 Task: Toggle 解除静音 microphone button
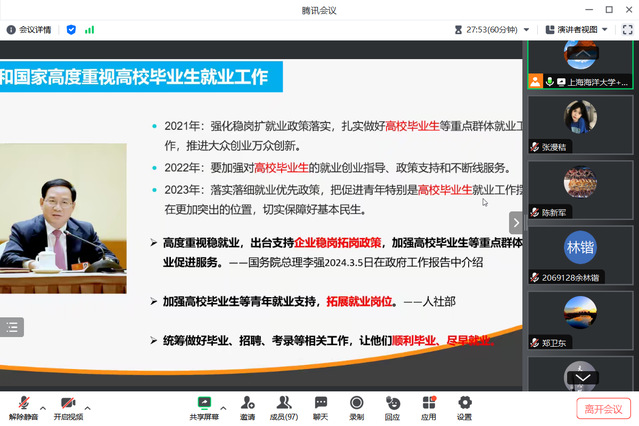point(22,406)
